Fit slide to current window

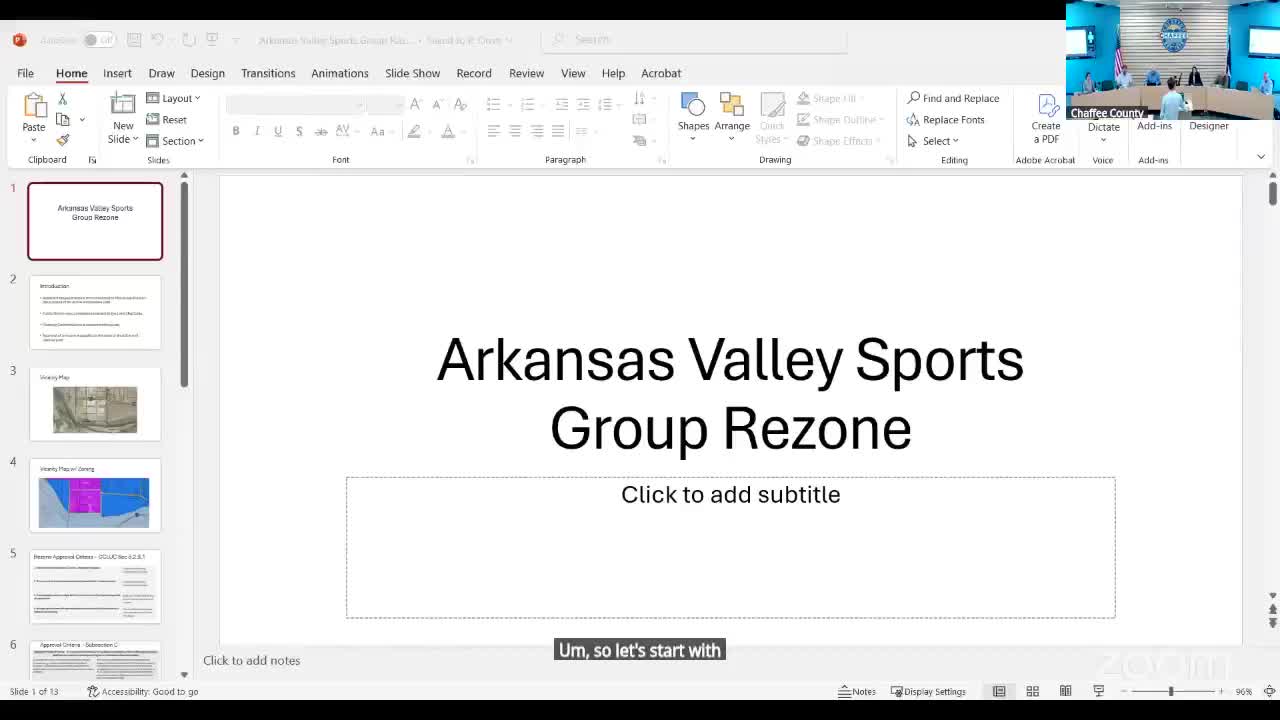pos(1270,691)
